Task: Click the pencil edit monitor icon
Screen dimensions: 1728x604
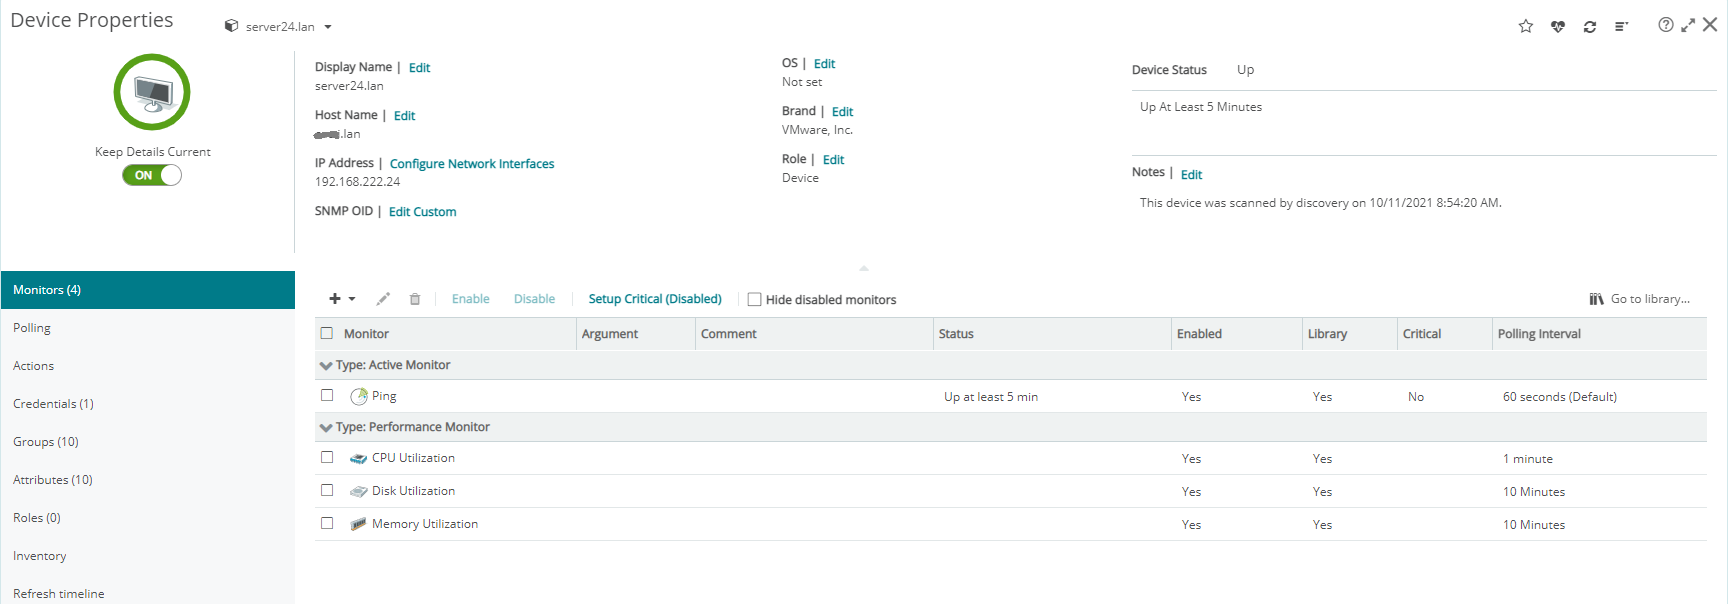Action: [383, 299]
